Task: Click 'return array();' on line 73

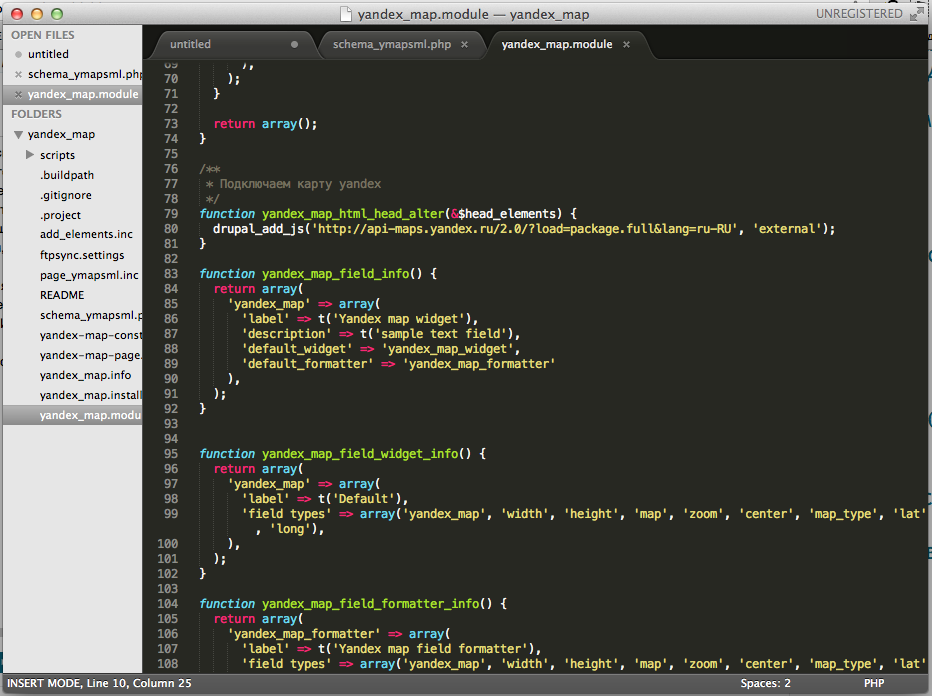Action: pos(265,124)
